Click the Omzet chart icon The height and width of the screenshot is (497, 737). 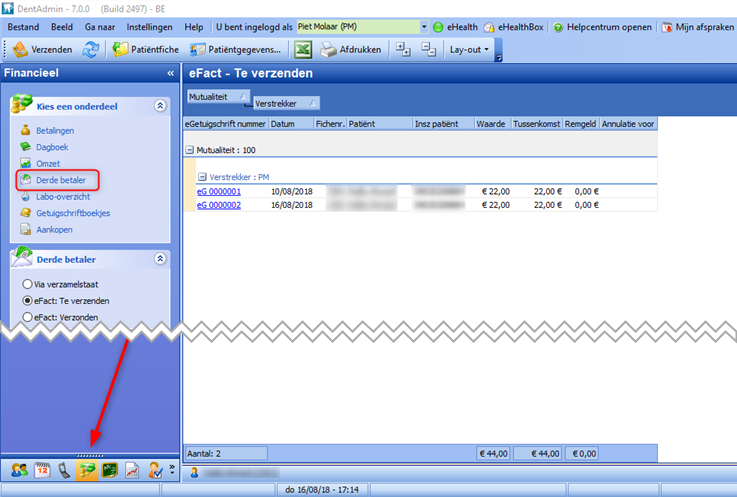click(x=25, y=163)
